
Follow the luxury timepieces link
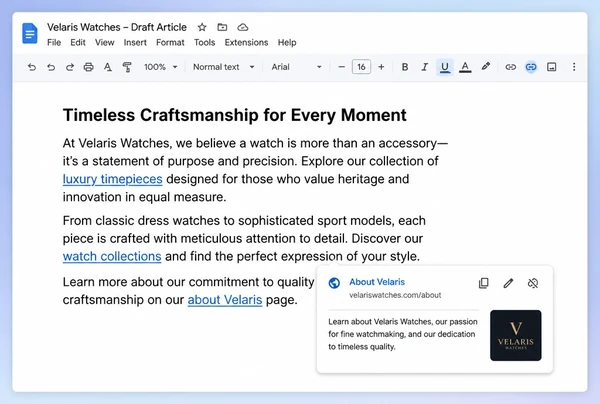click(112, 179)
